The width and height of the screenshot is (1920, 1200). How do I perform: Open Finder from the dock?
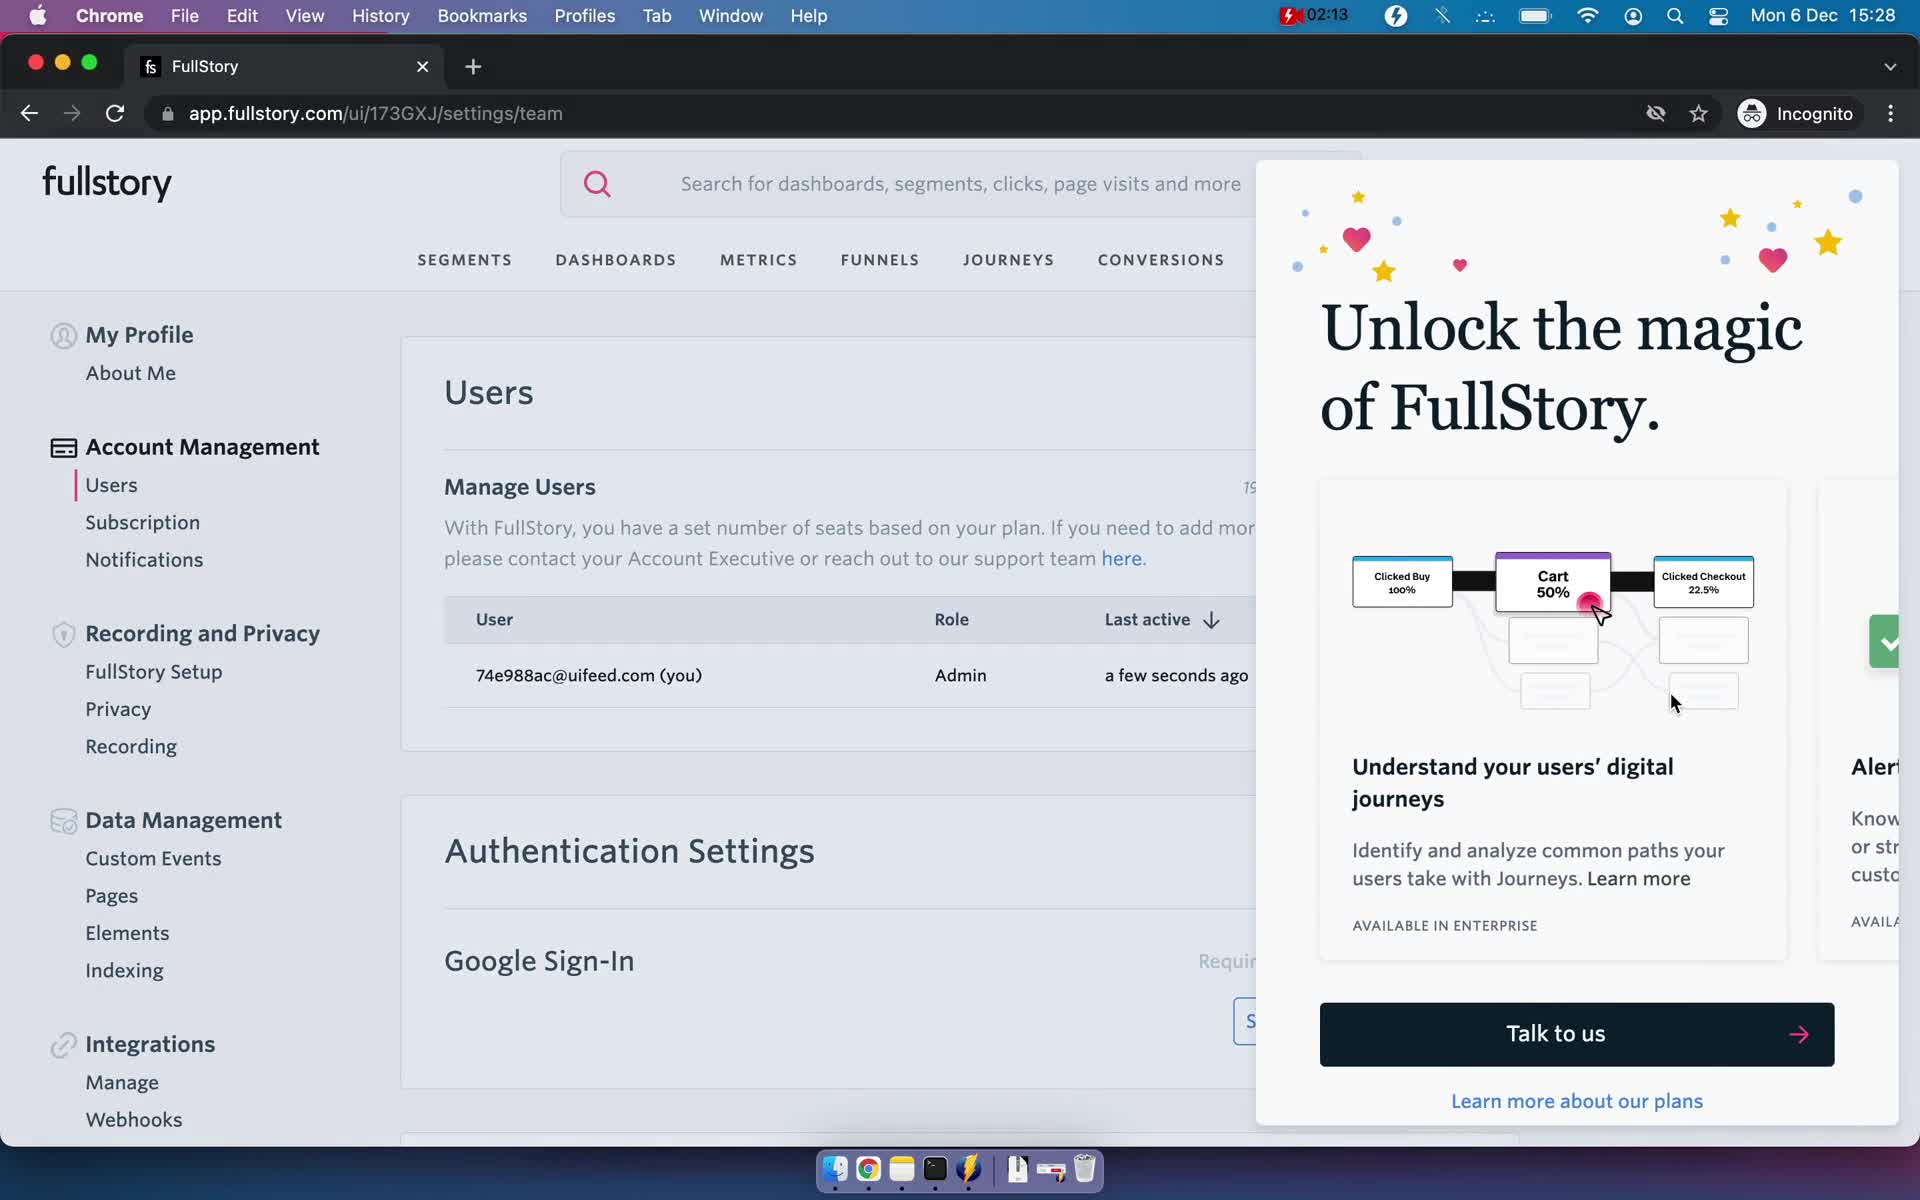coord(835,1169)
